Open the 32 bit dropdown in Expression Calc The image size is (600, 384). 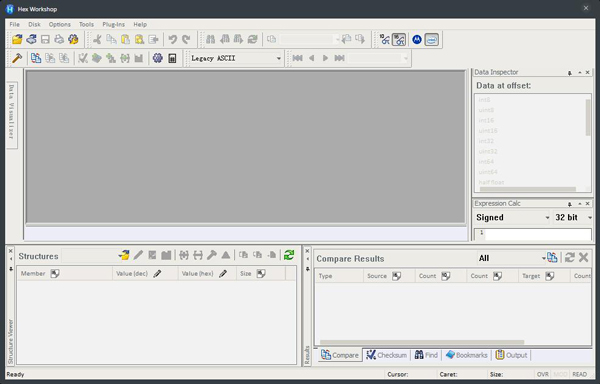click(x=573, y=217)
